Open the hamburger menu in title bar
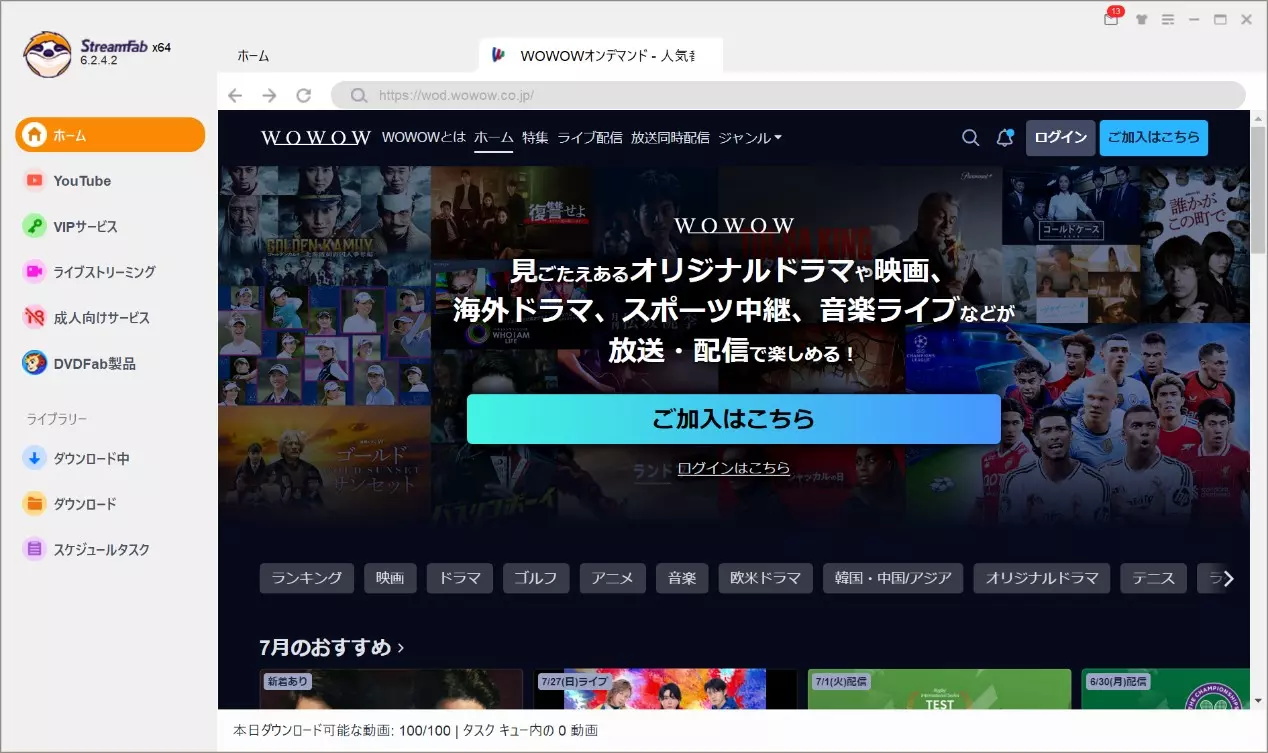 click(1167, 20)
